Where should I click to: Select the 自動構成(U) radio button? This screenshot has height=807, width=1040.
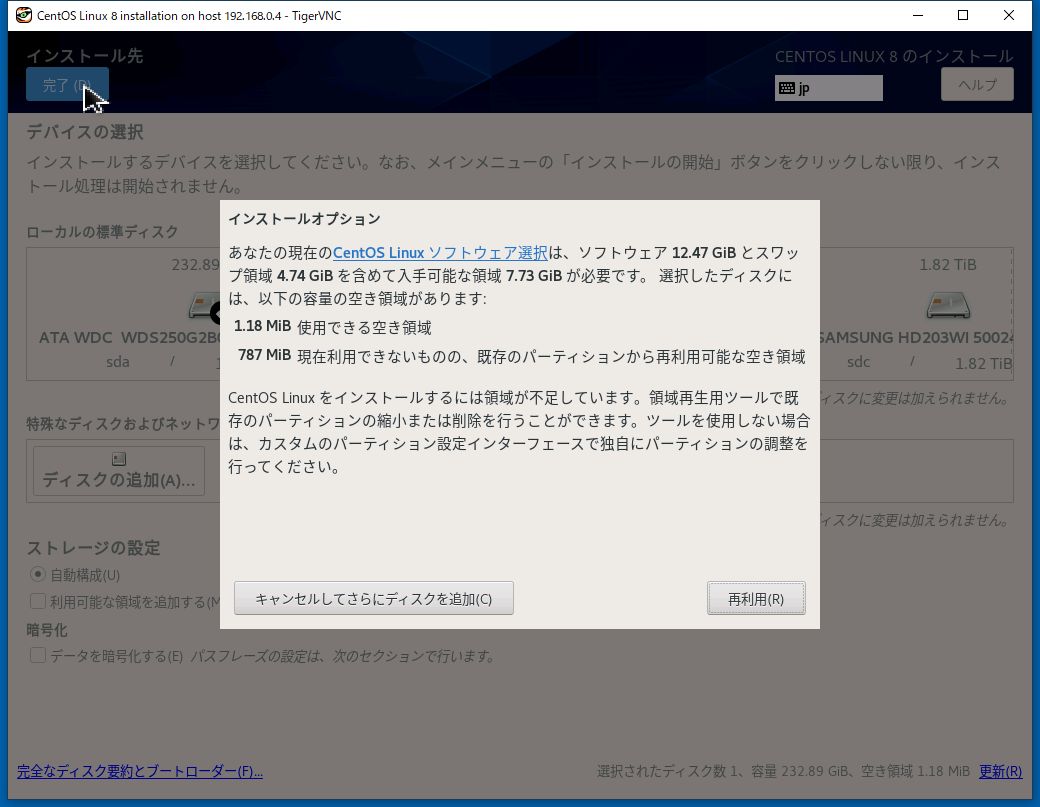point(38,574)
